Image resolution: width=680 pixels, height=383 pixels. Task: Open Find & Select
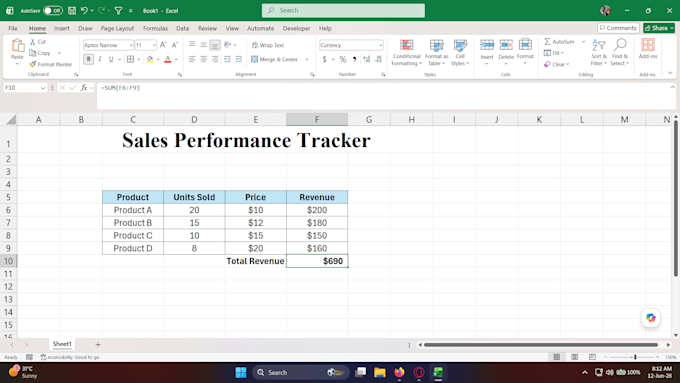pos(619,52)
